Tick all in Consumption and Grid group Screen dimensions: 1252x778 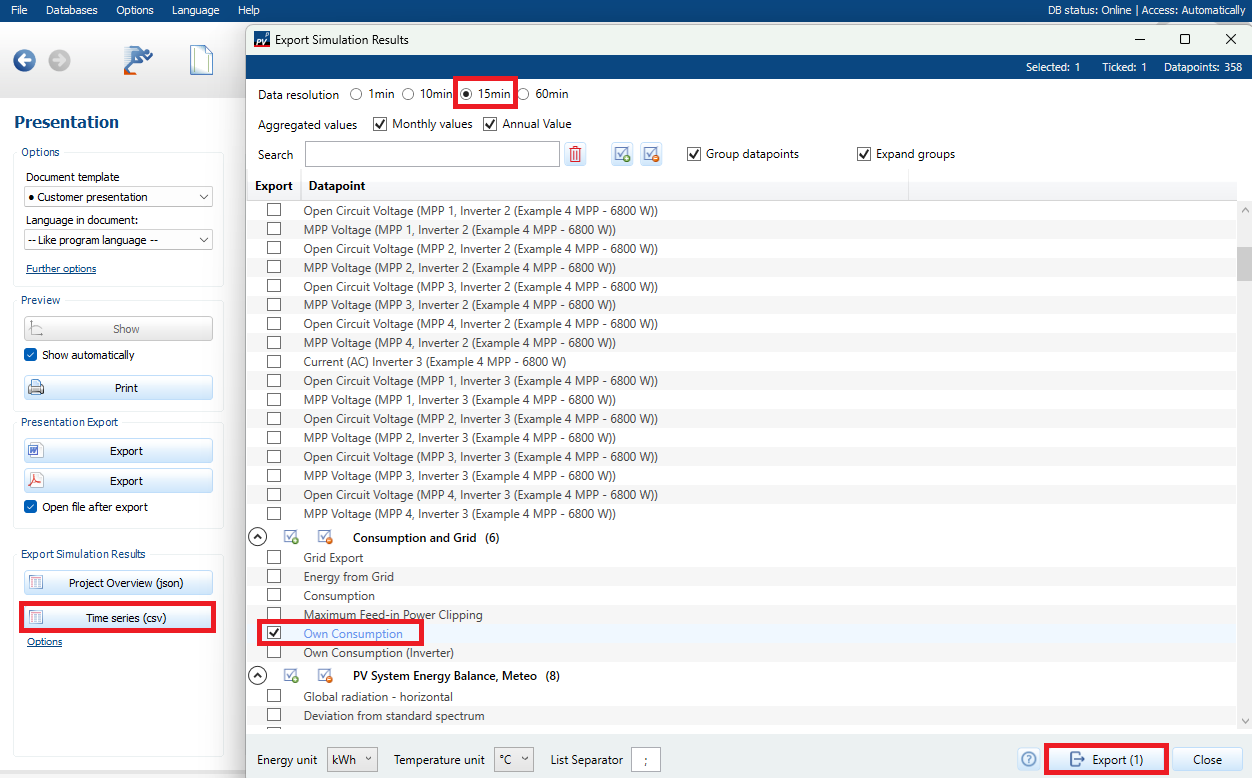pyautogui.click(x=292, y=538)
